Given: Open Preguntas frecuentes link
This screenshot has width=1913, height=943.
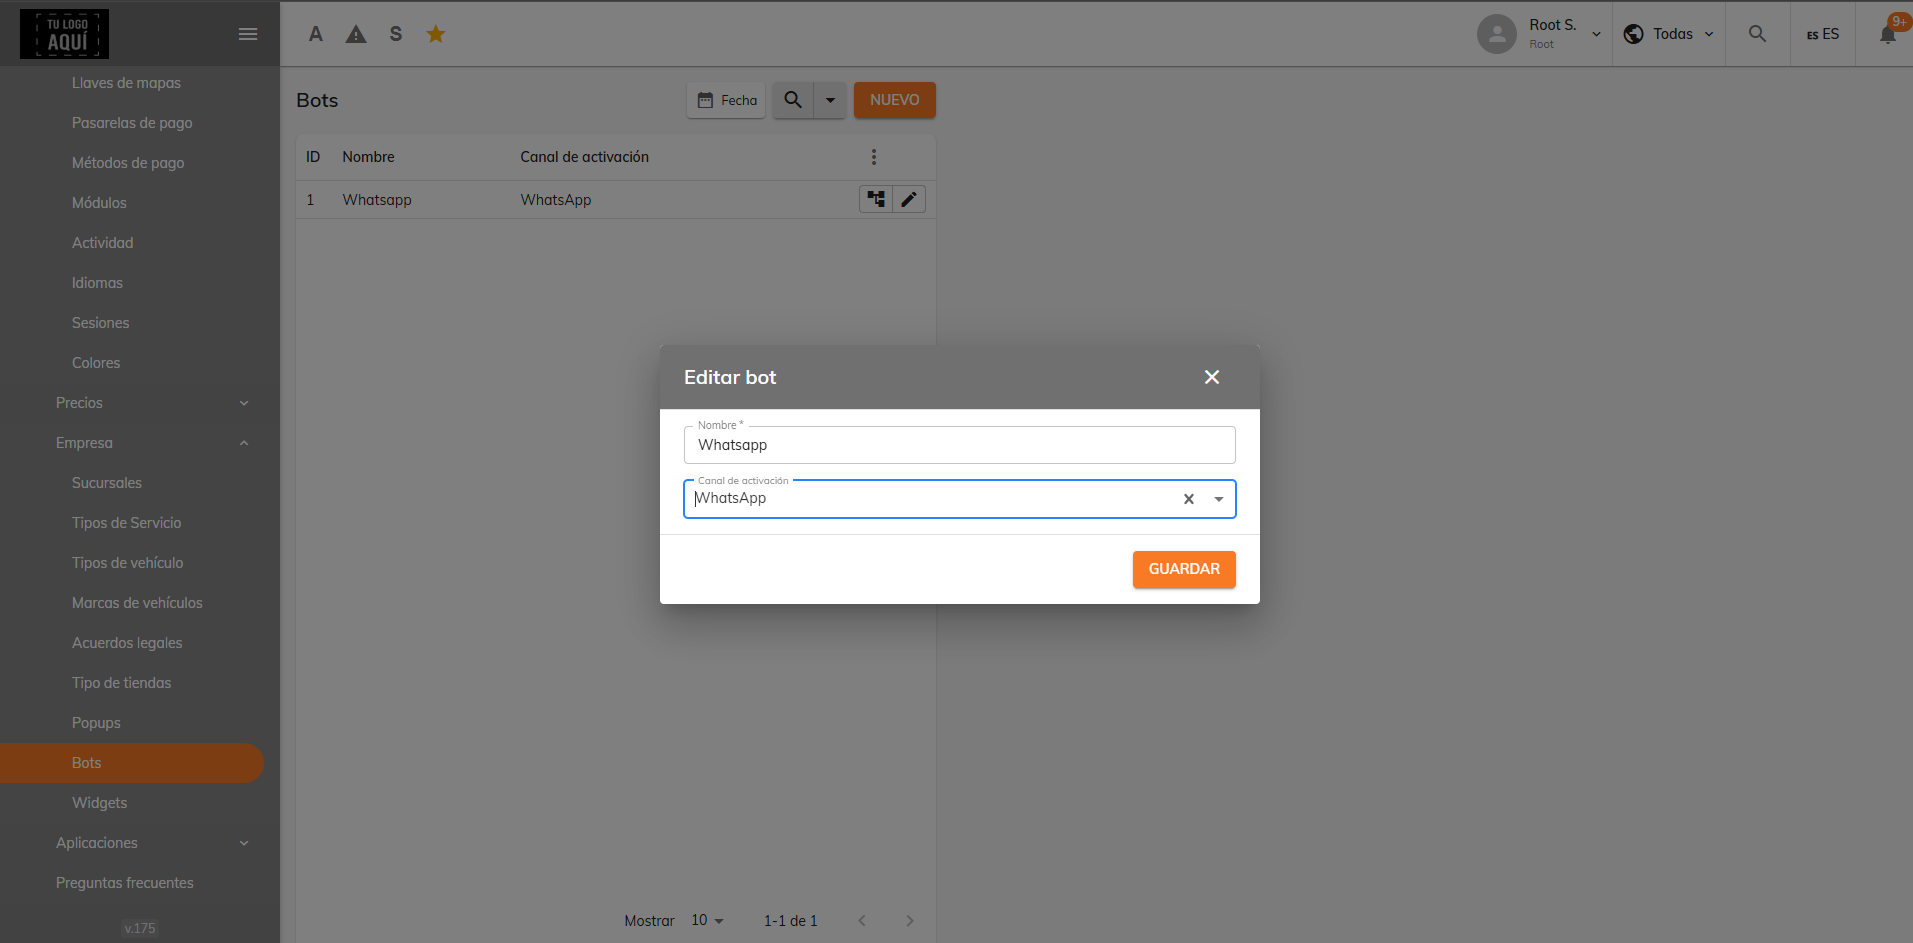Looking at the screenshot, I should click(x=125, y=883).
